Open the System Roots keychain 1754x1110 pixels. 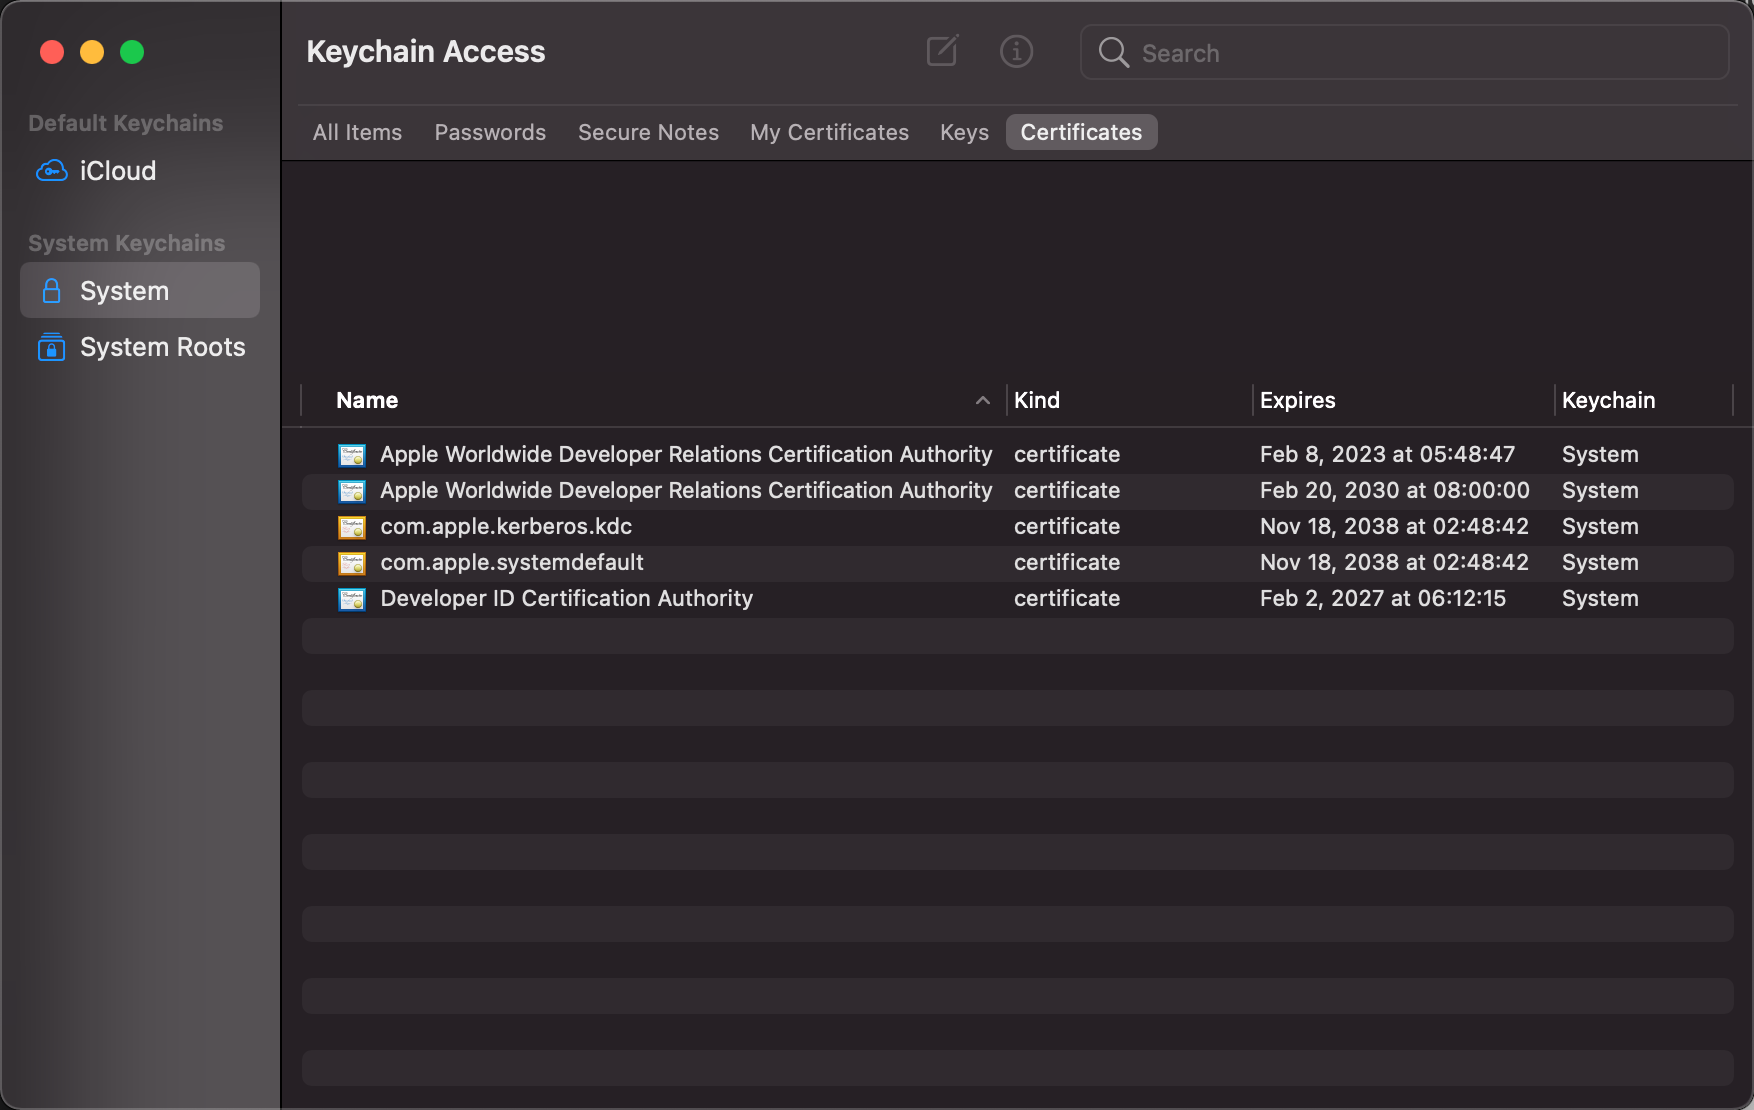140,347
